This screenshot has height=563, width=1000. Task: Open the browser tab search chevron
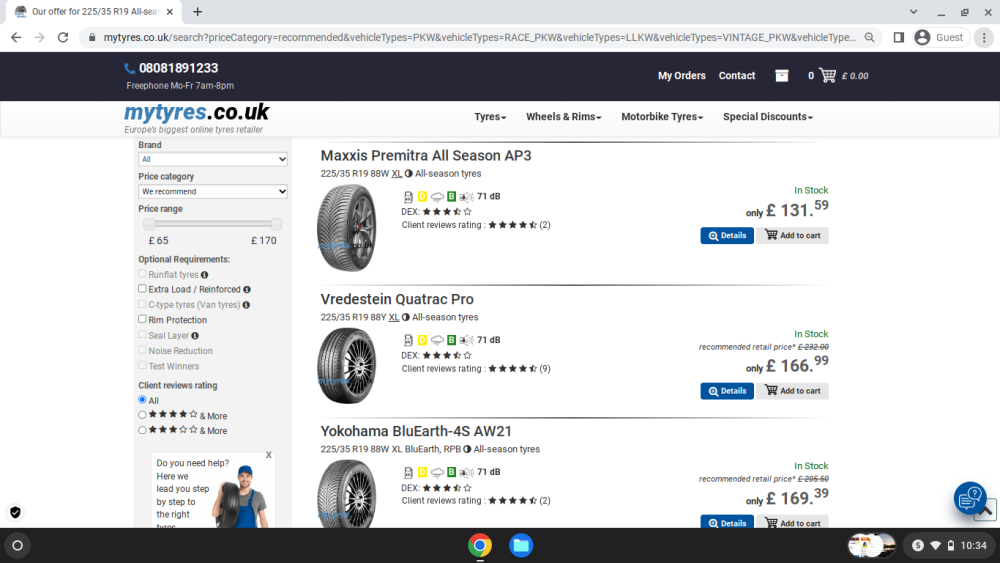pyautogui.click(x=913, y=11)
